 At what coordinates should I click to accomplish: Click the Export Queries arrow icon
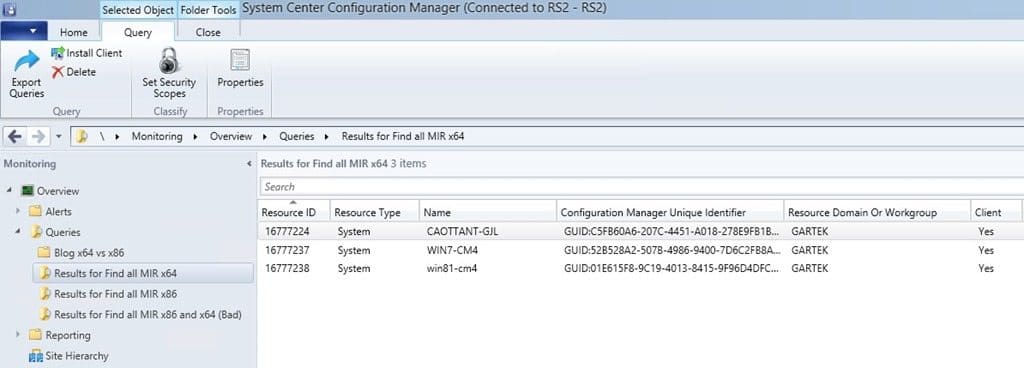point(27,62)
